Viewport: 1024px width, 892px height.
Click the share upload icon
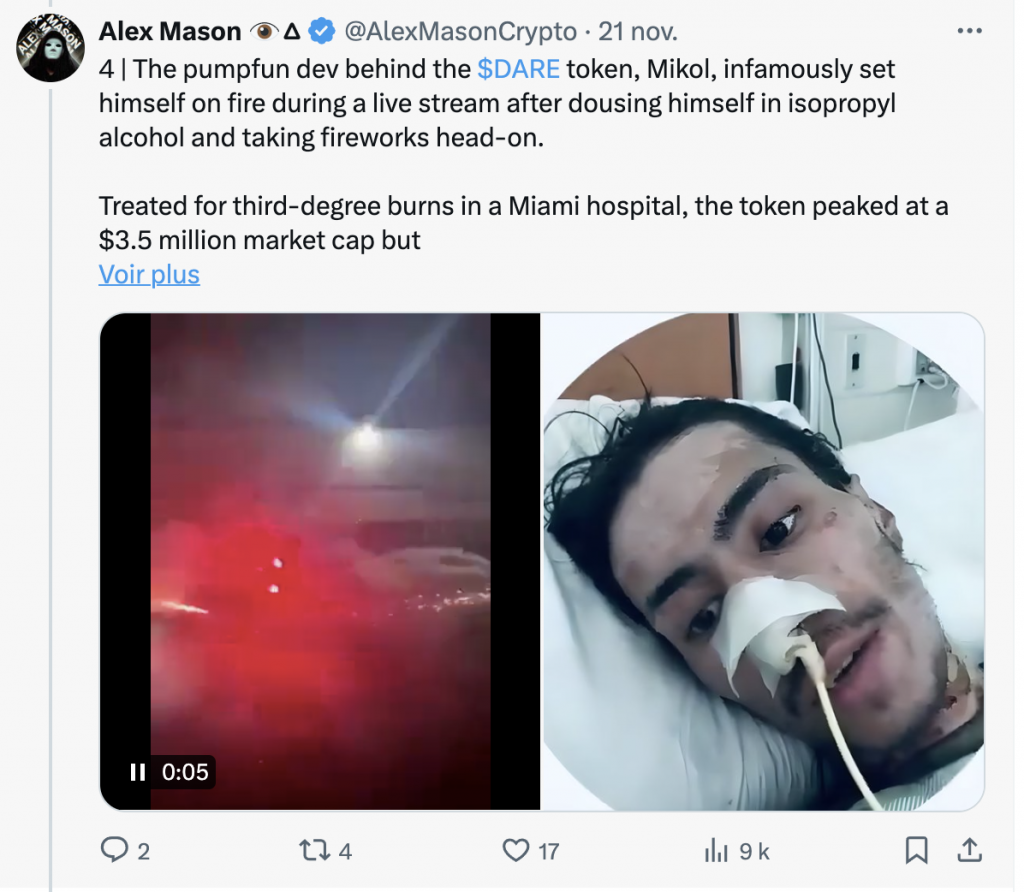968,851
